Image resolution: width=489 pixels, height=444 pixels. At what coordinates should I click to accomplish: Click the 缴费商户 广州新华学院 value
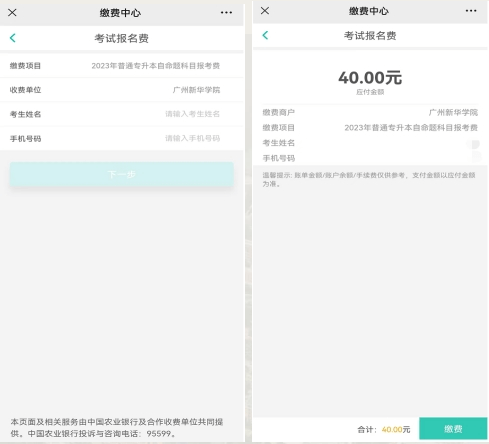pos(453,113)
